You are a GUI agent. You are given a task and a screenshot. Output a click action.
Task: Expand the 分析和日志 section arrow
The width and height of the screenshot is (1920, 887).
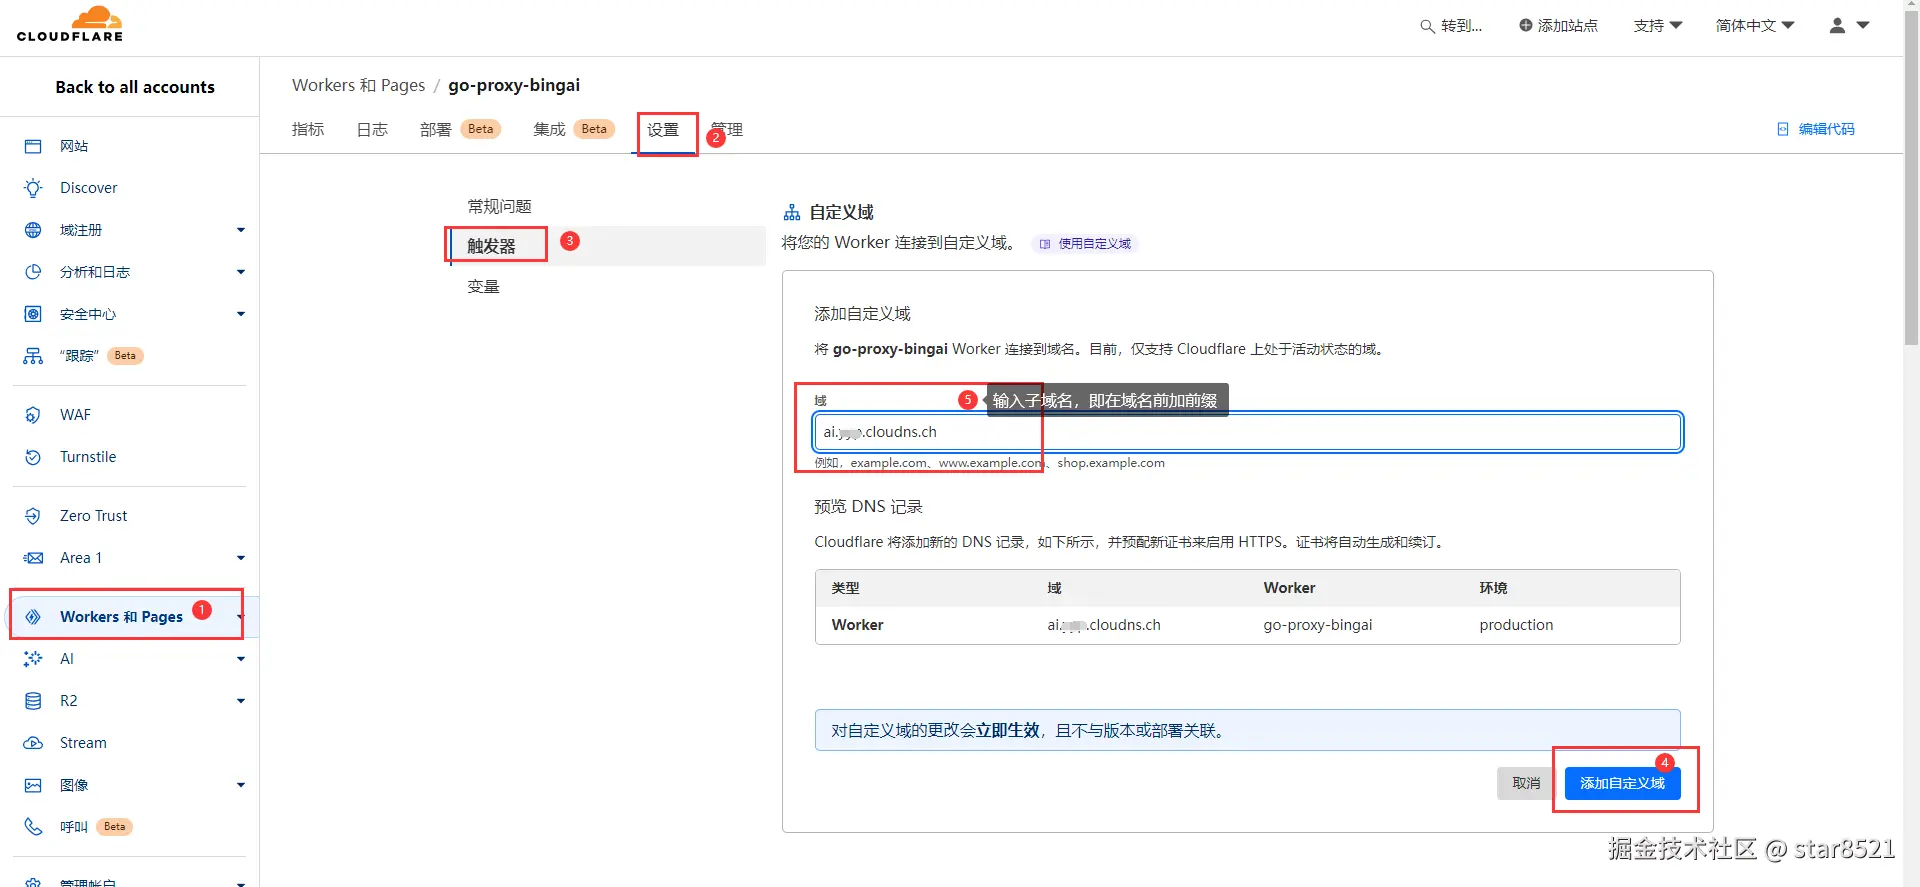point(241,272)
